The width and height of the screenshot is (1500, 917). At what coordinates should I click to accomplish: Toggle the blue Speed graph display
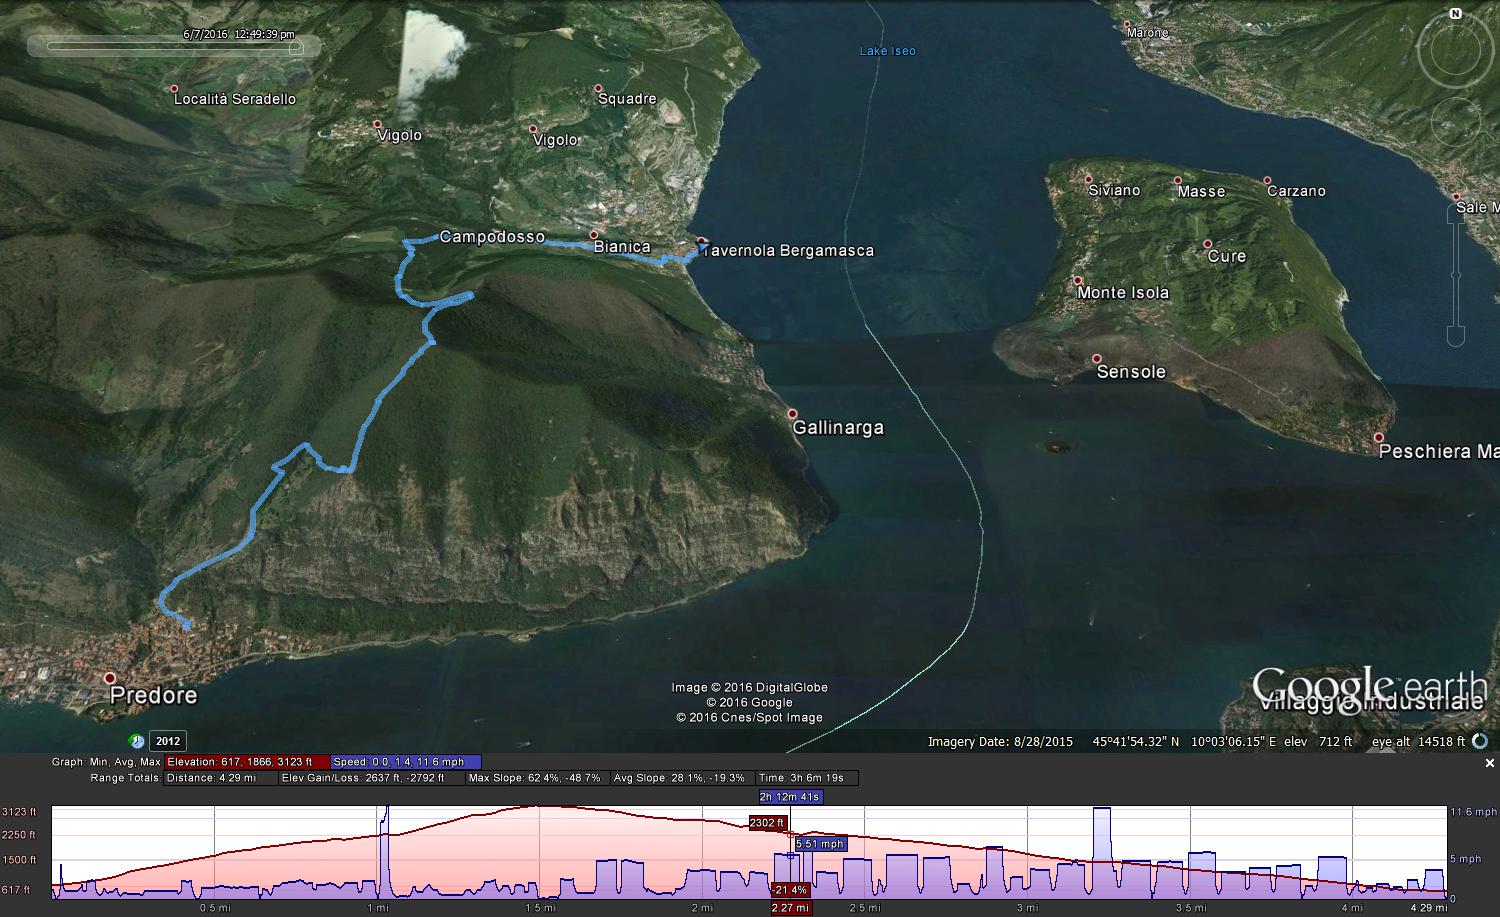click(x=404, y=762)
